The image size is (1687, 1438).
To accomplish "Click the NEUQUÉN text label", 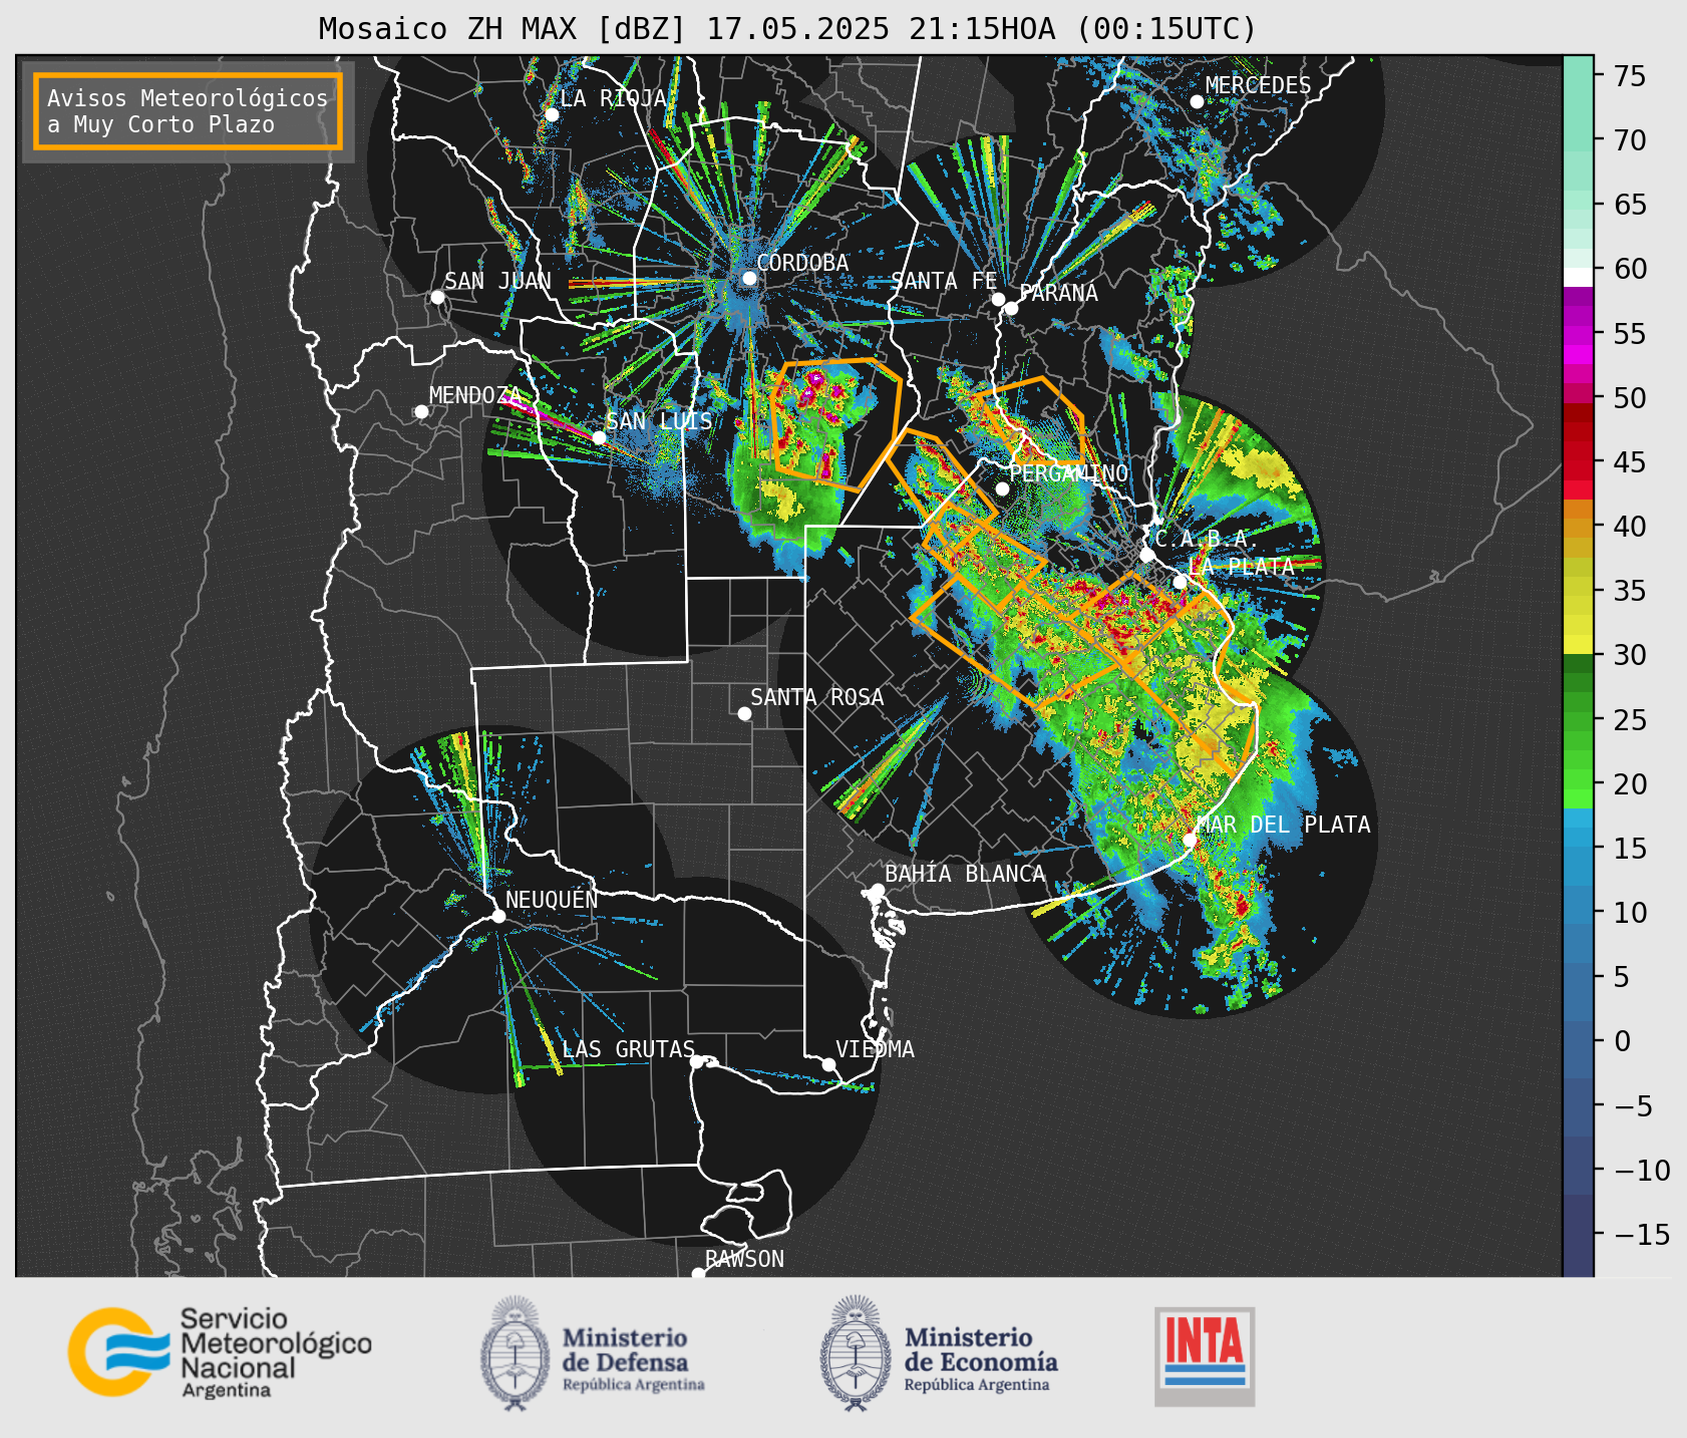I will pos(551,899).
